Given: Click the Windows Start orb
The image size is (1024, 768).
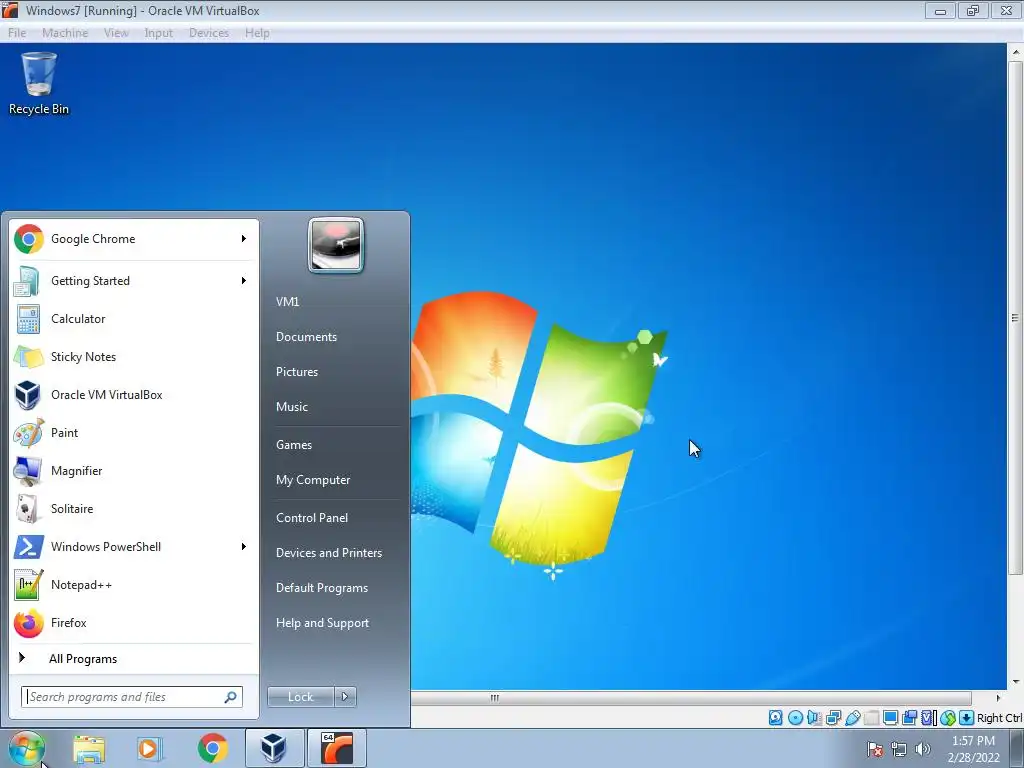Looking at the screenshot, I should coord(27,748).
